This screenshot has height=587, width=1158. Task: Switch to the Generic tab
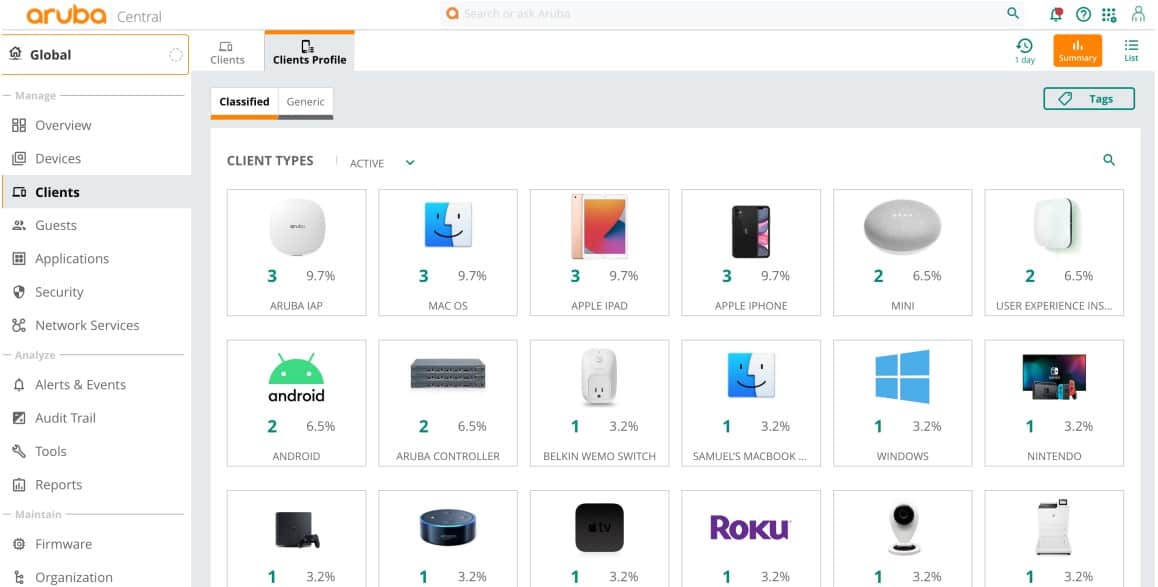[x=306, y=102]
